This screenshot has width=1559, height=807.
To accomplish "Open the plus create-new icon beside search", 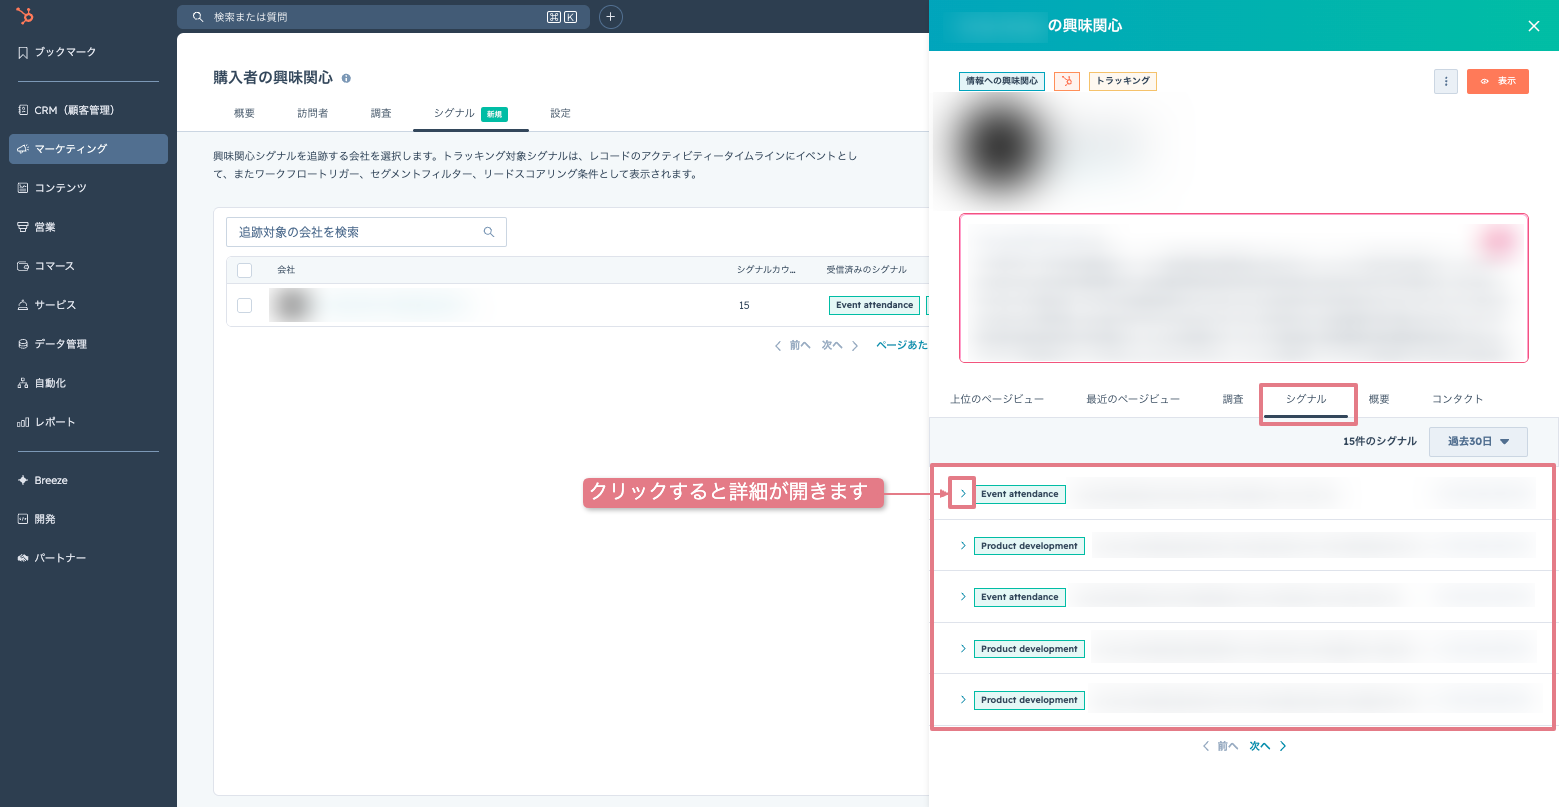I will point(610,17).
